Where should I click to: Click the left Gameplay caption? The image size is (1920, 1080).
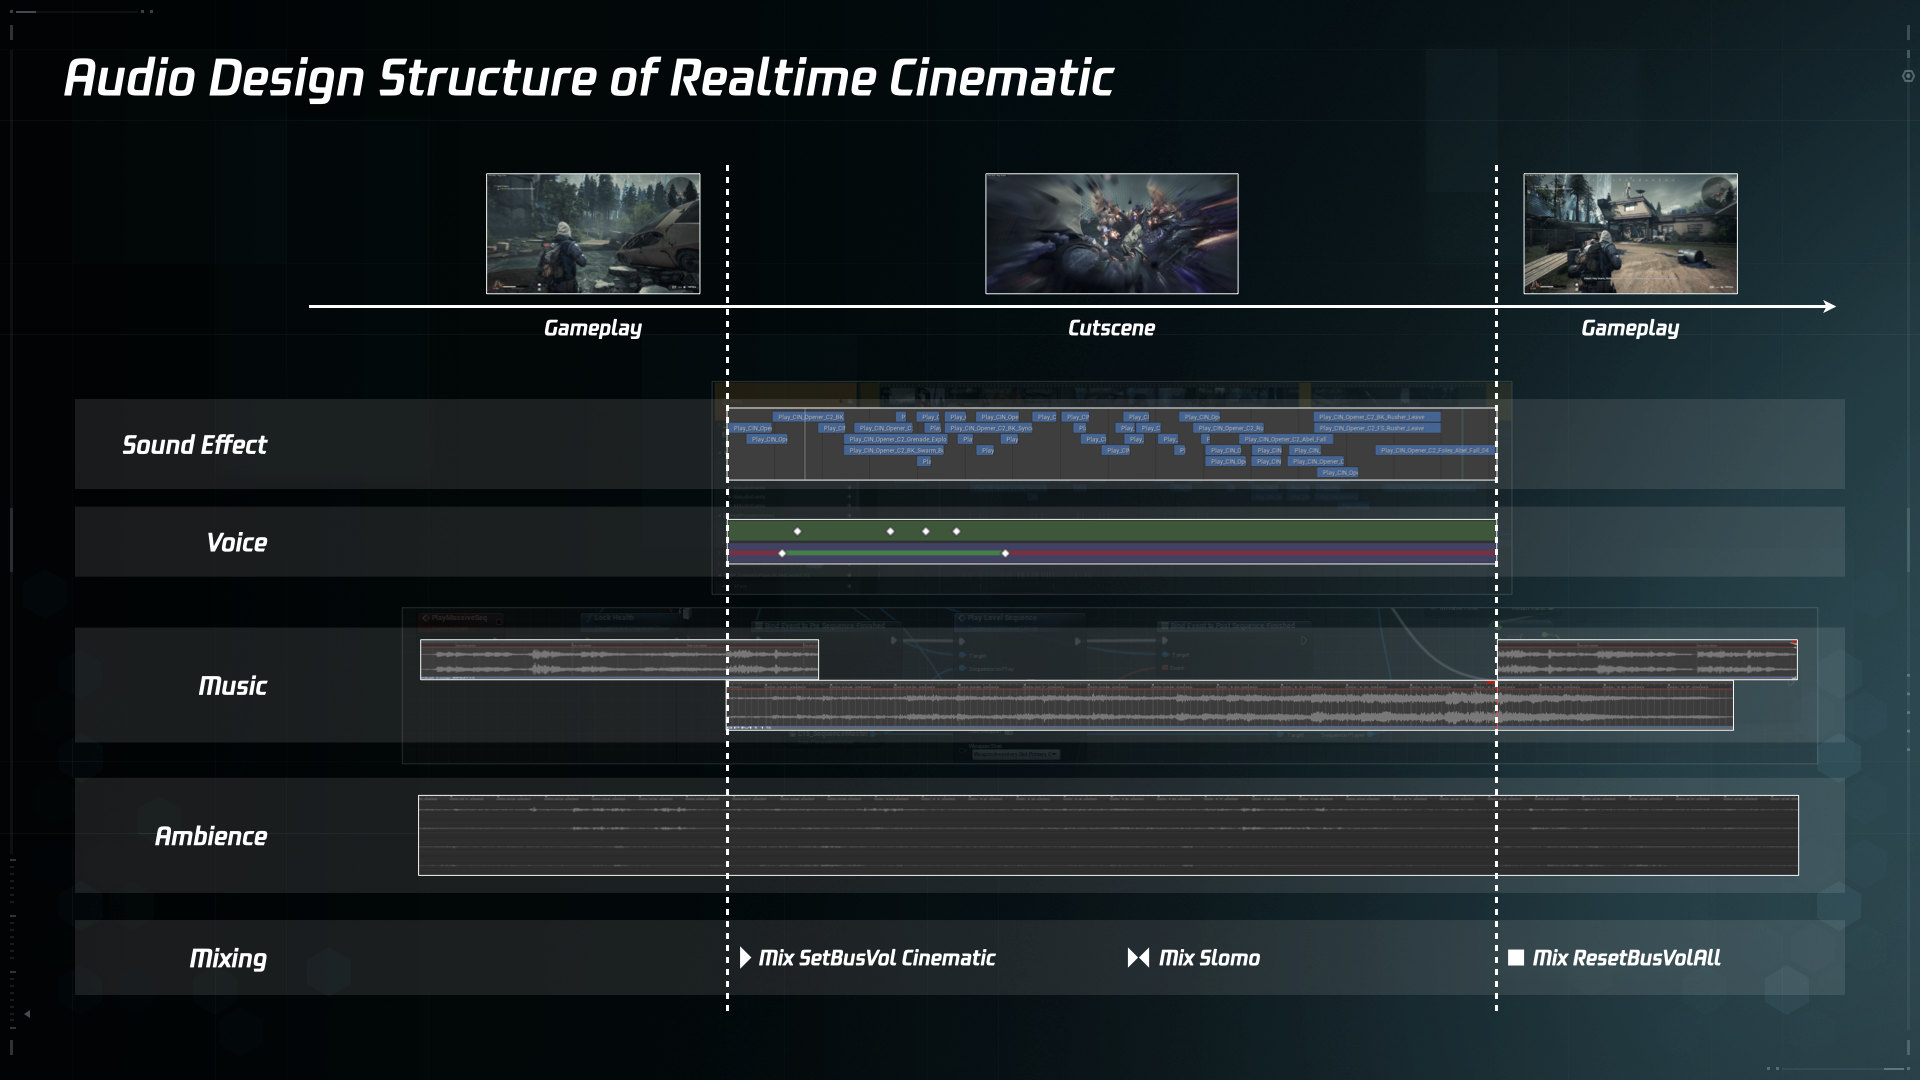(x=593, y=328)
